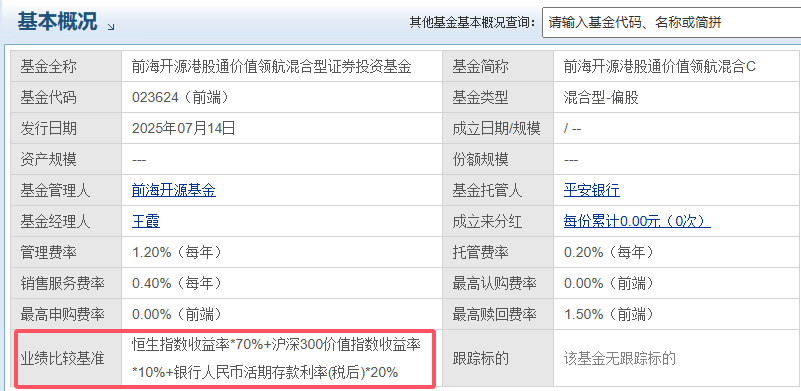Select fund type value 混合型-偏股
The image size is (801, 391).
[x=601, y=98]
